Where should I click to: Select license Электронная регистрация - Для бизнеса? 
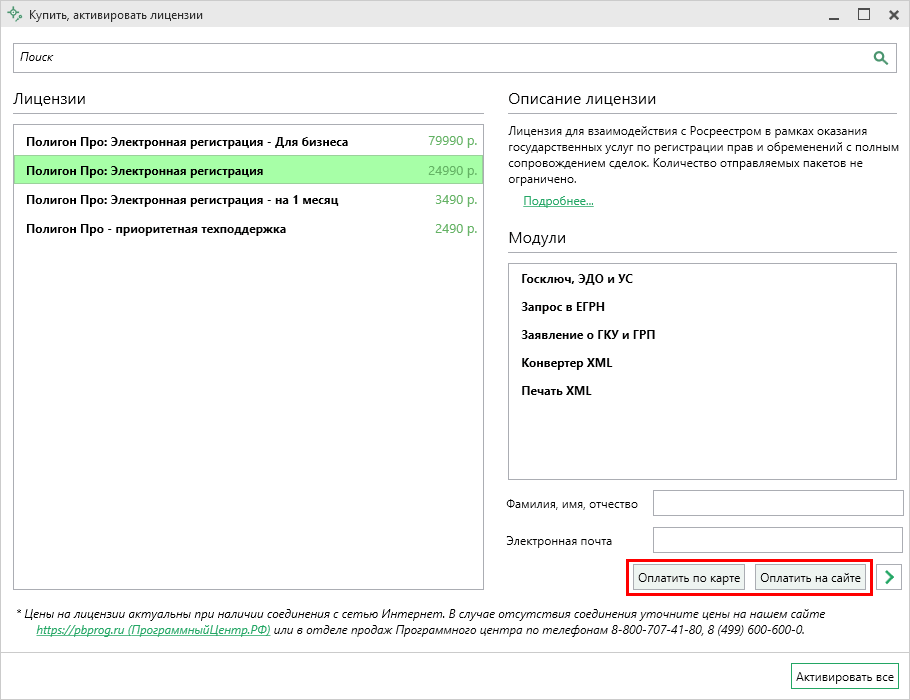tap(248, 141)
